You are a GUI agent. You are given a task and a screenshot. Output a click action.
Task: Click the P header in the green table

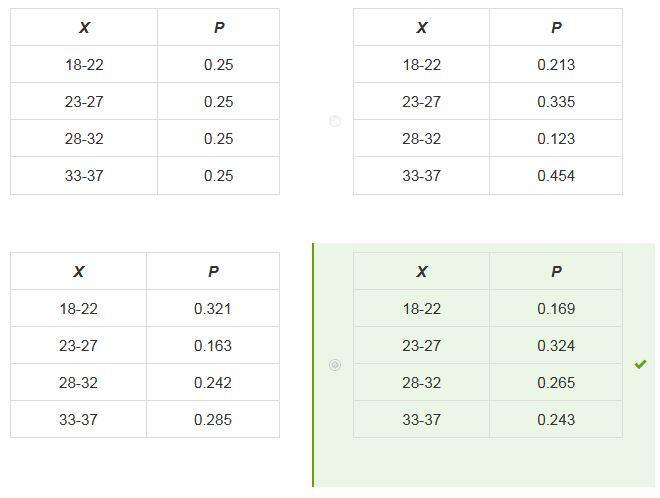(556, 272)
